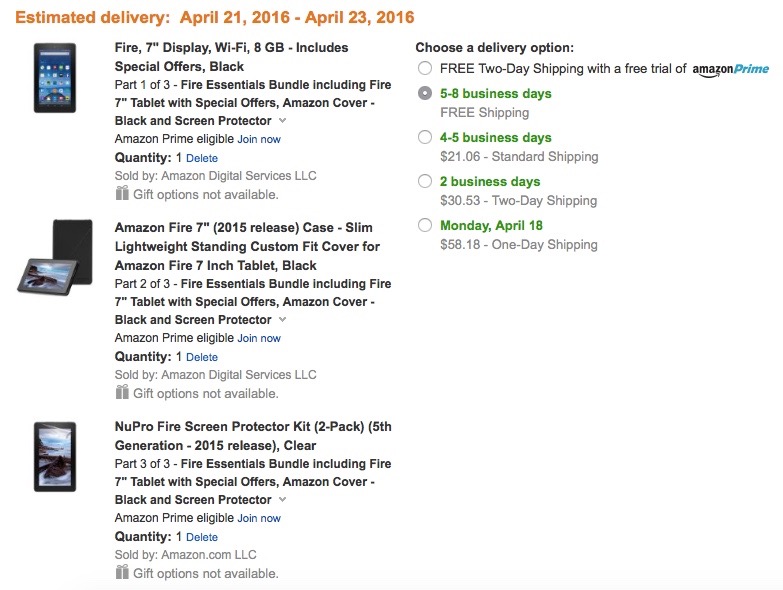The height and width of the screenshot is (590, 783).
Task: Open the NuPro screen protector thumbnail
Action: pos(55,457)
